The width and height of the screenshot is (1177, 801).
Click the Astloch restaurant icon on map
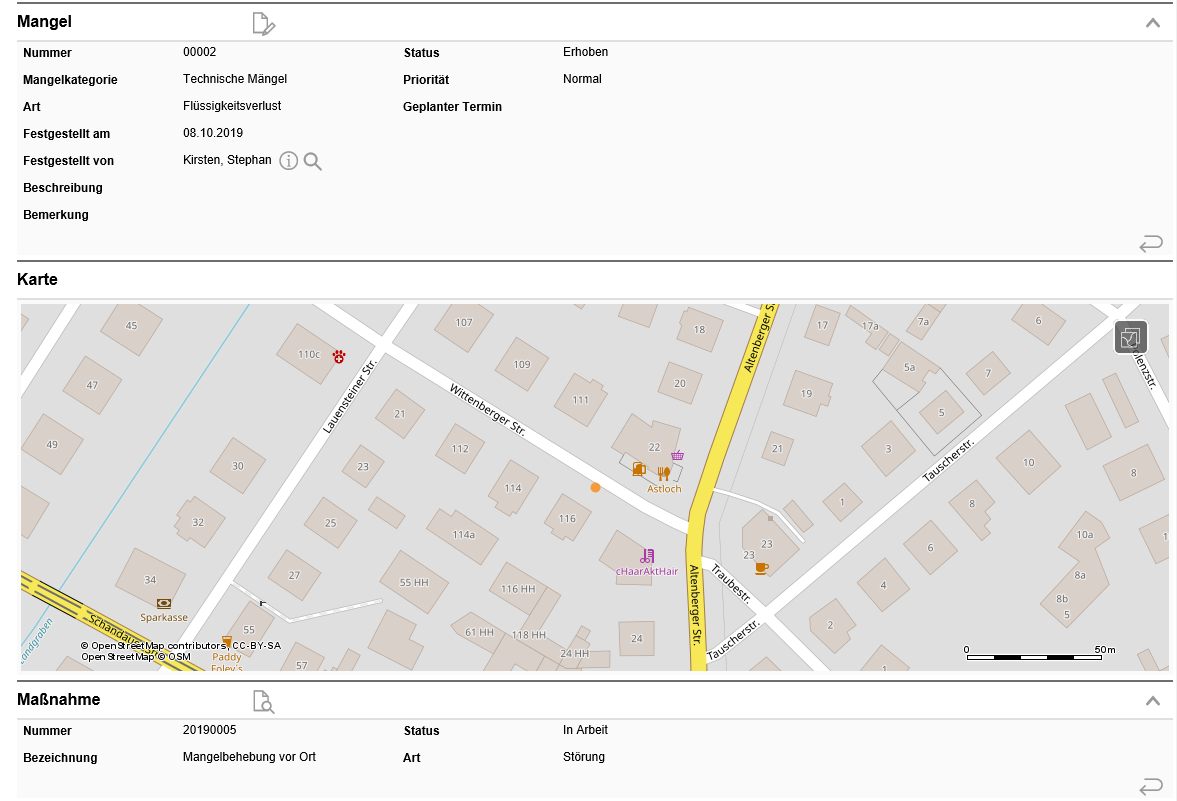click(x=662, y=474)
